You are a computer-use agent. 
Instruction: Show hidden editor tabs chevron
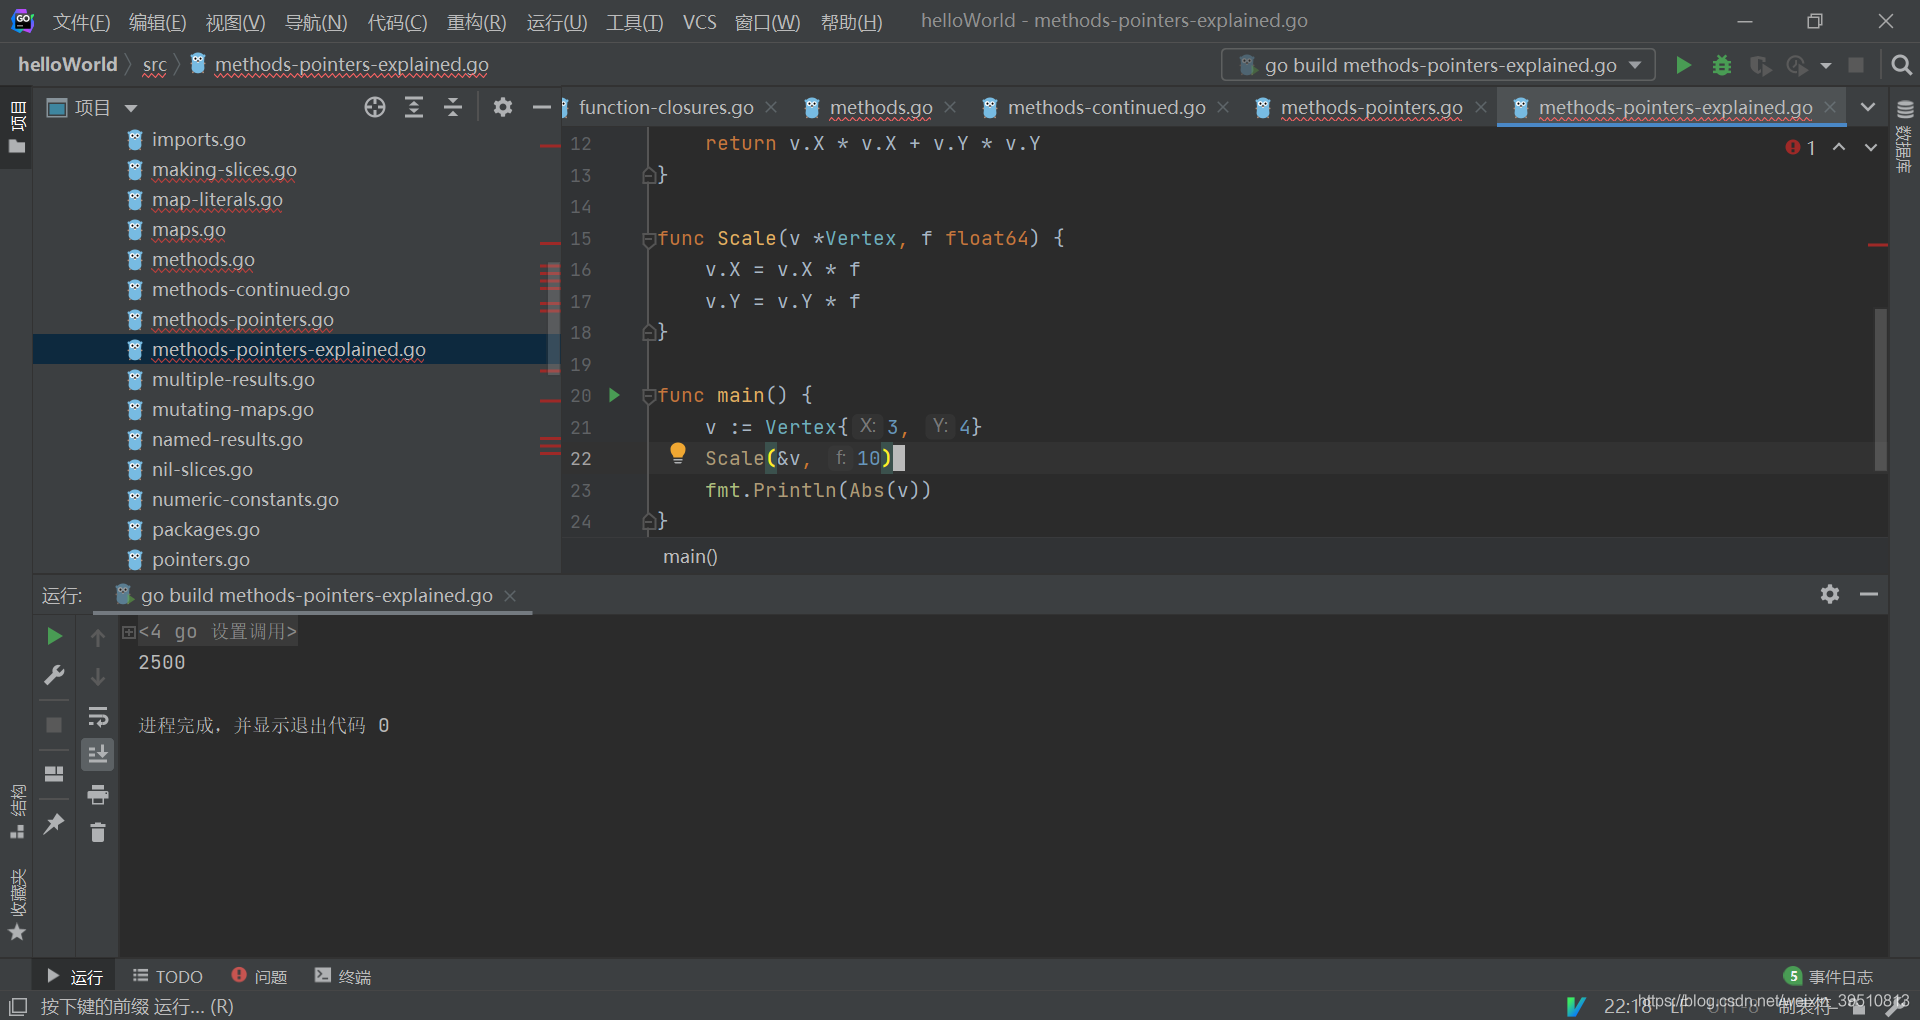[x=1868, y=107]
